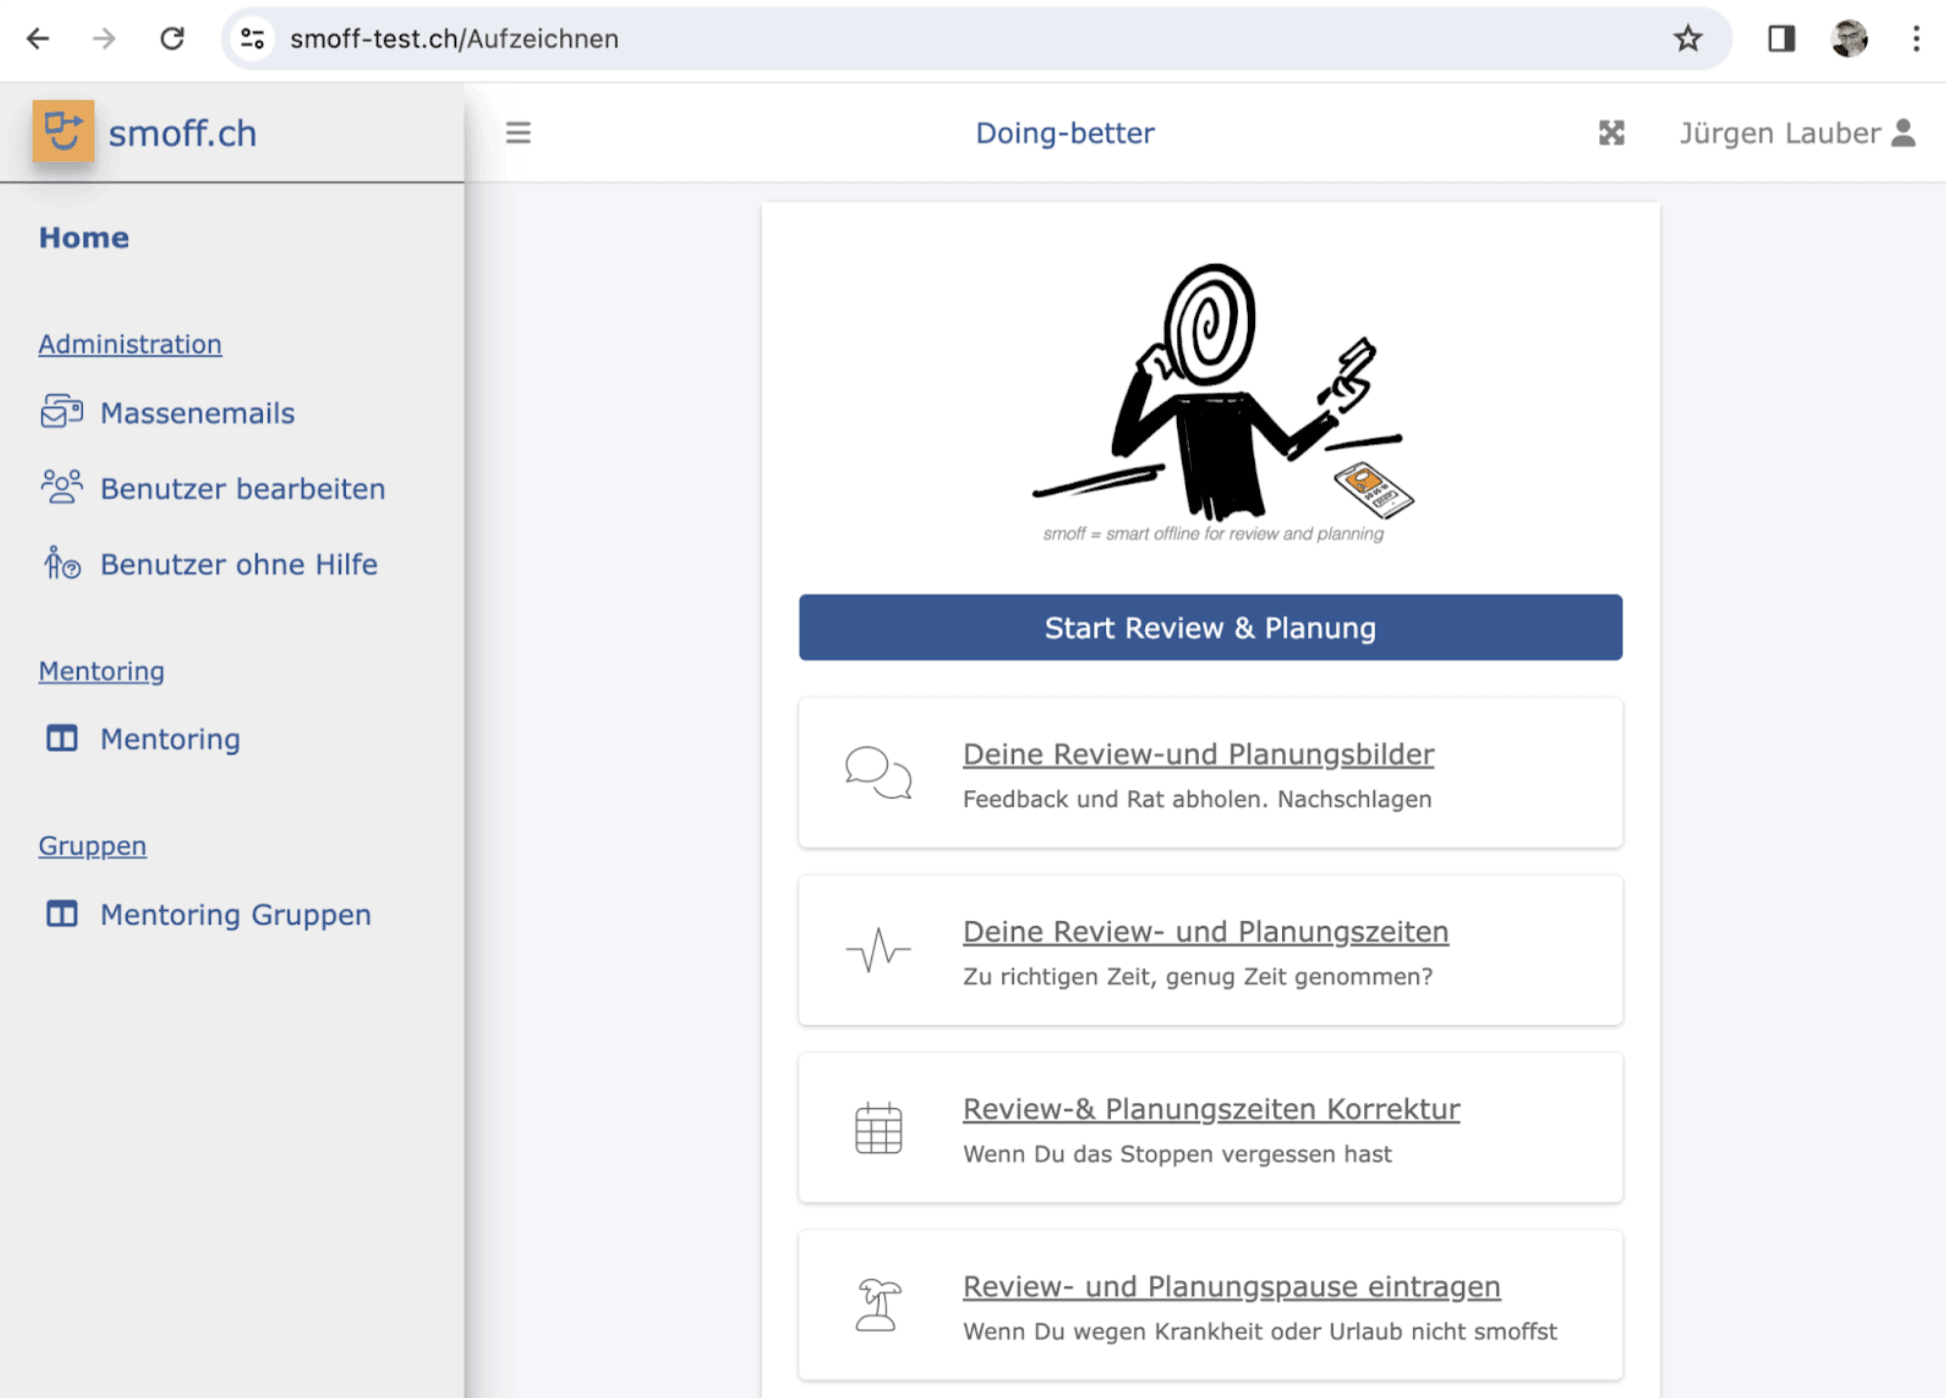The width and height of the screenshot is (1946, 1398).
Task: Open Review-& Planungszeiten Korrektur link
Action: coord(1211,1108)
